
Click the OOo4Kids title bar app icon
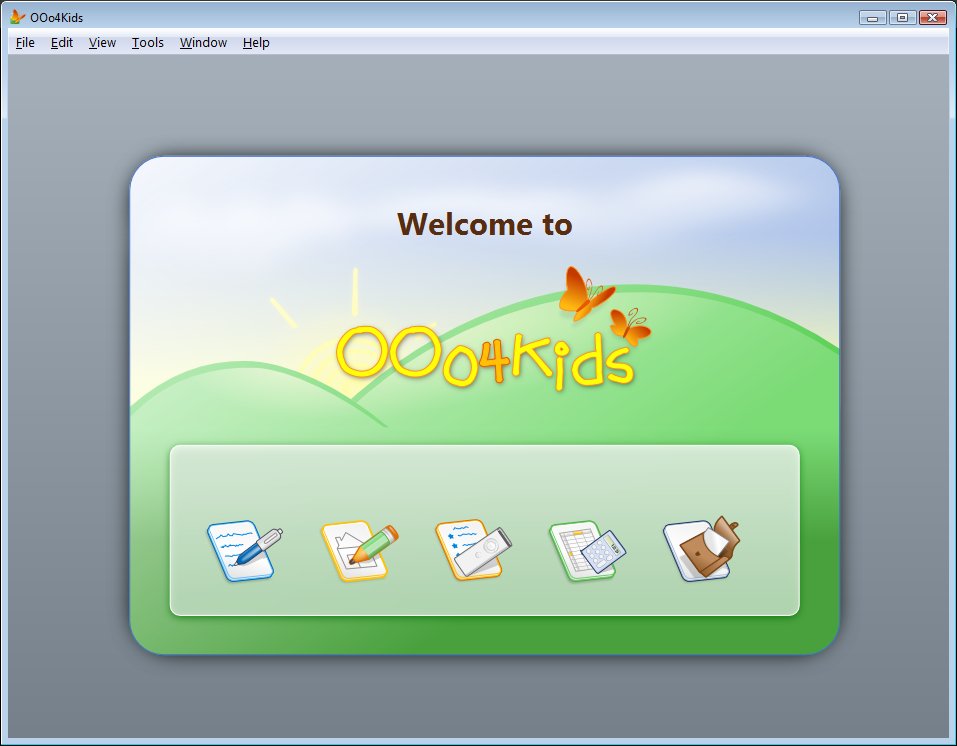[17, 17]
